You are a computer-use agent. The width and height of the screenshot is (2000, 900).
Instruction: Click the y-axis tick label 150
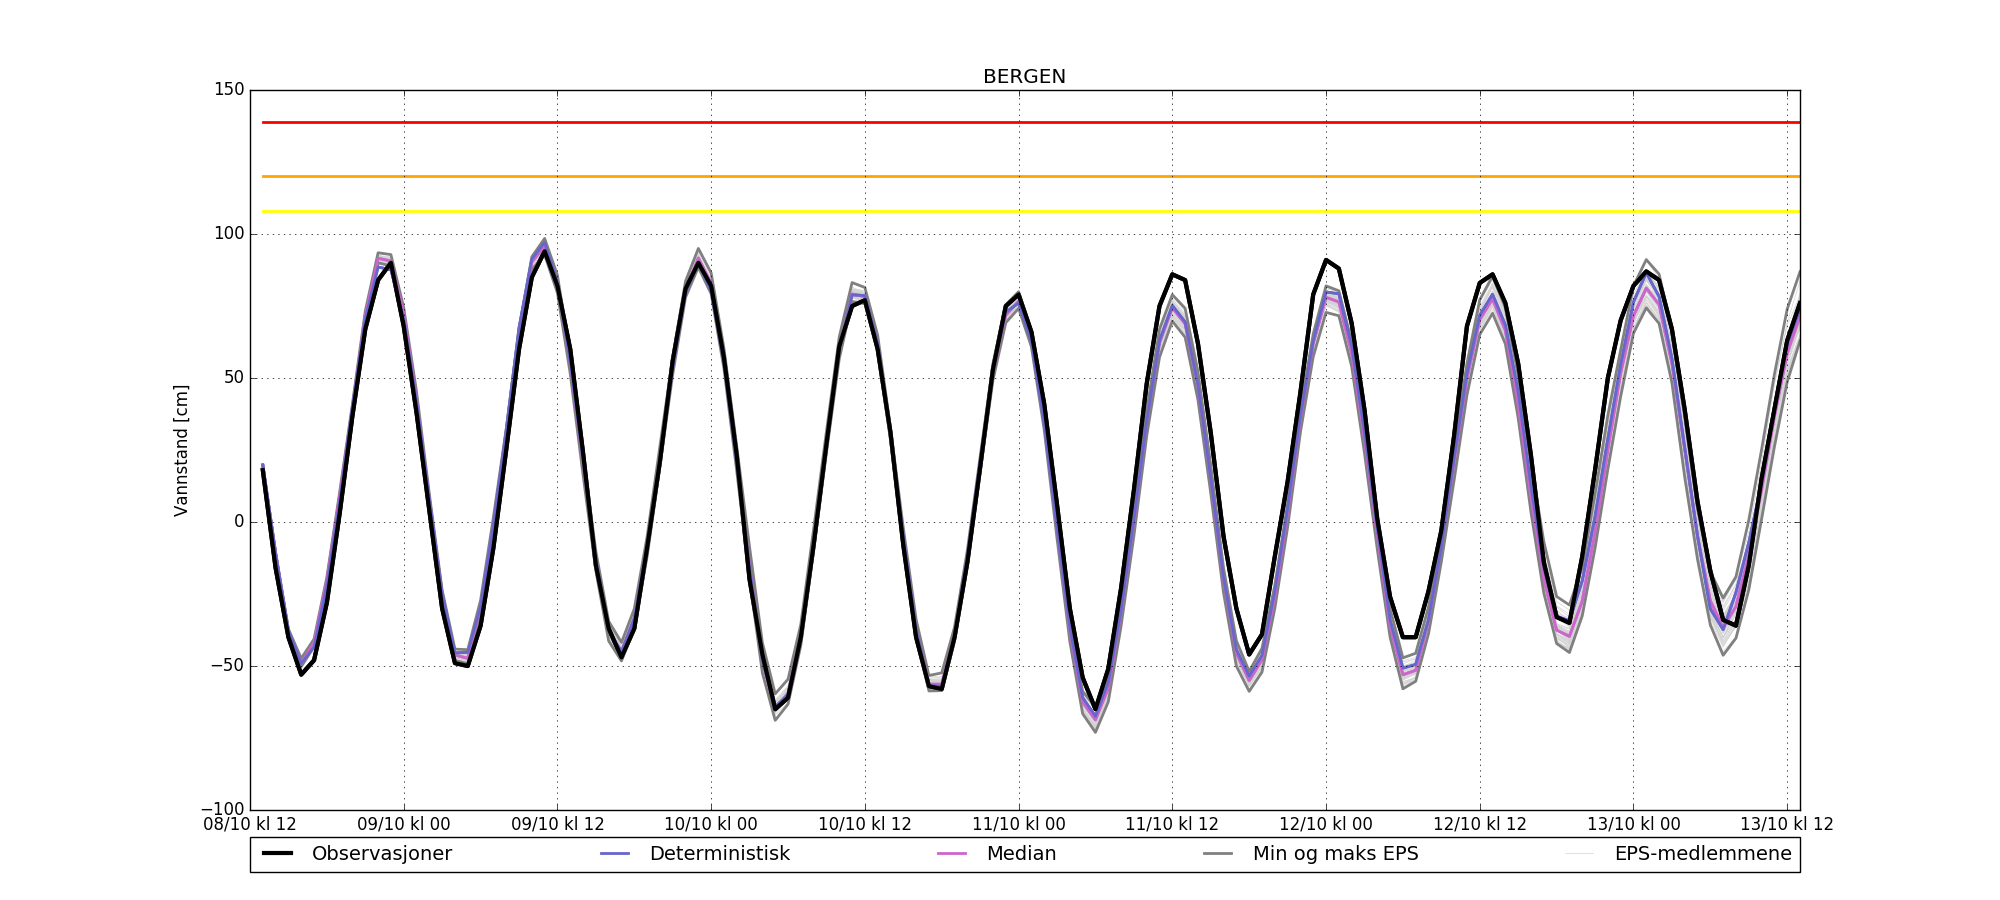tap(229, 90)
